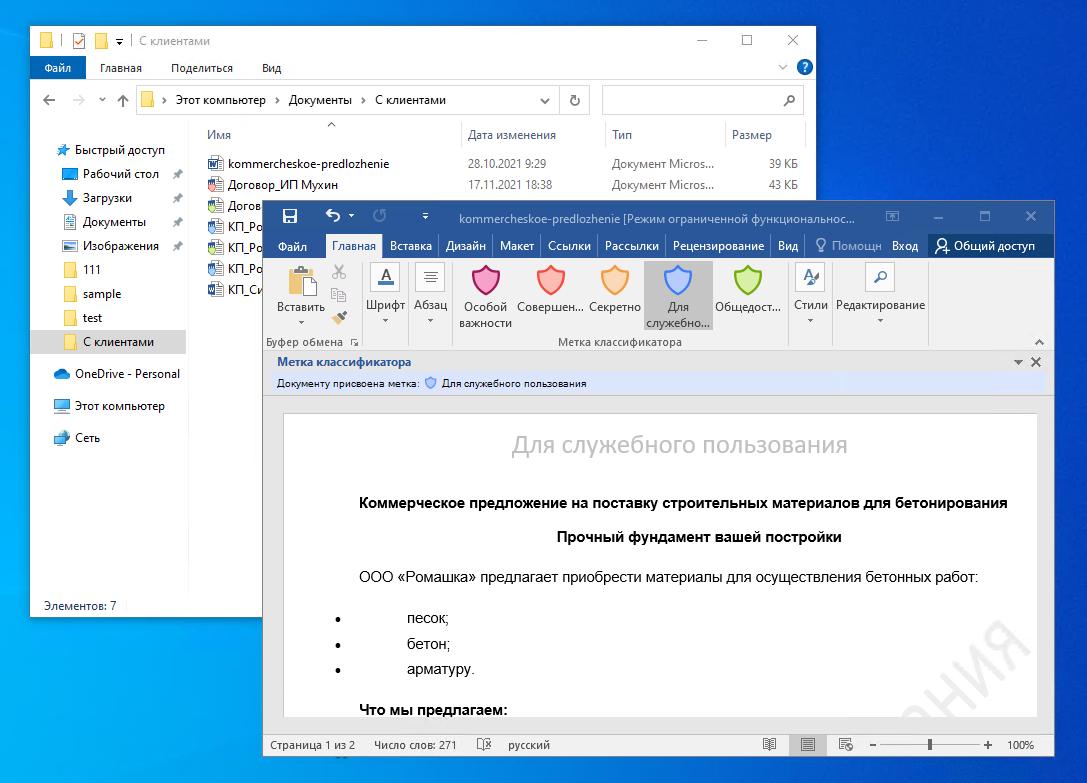Screen dimensions: 1087x783
Task: Open the Шрифт font group
Action: point(385,295)
